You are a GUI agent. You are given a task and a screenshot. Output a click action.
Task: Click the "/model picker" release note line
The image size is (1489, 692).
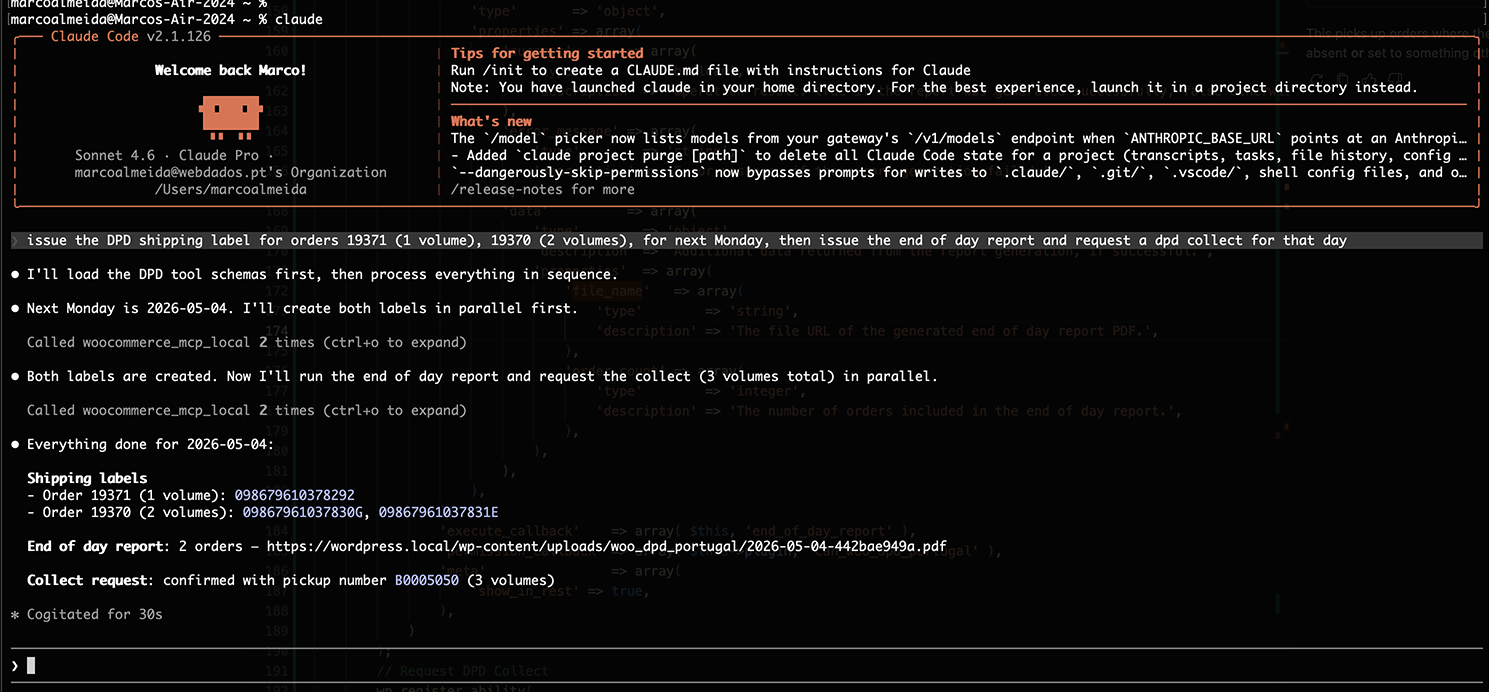pos(959,138)
